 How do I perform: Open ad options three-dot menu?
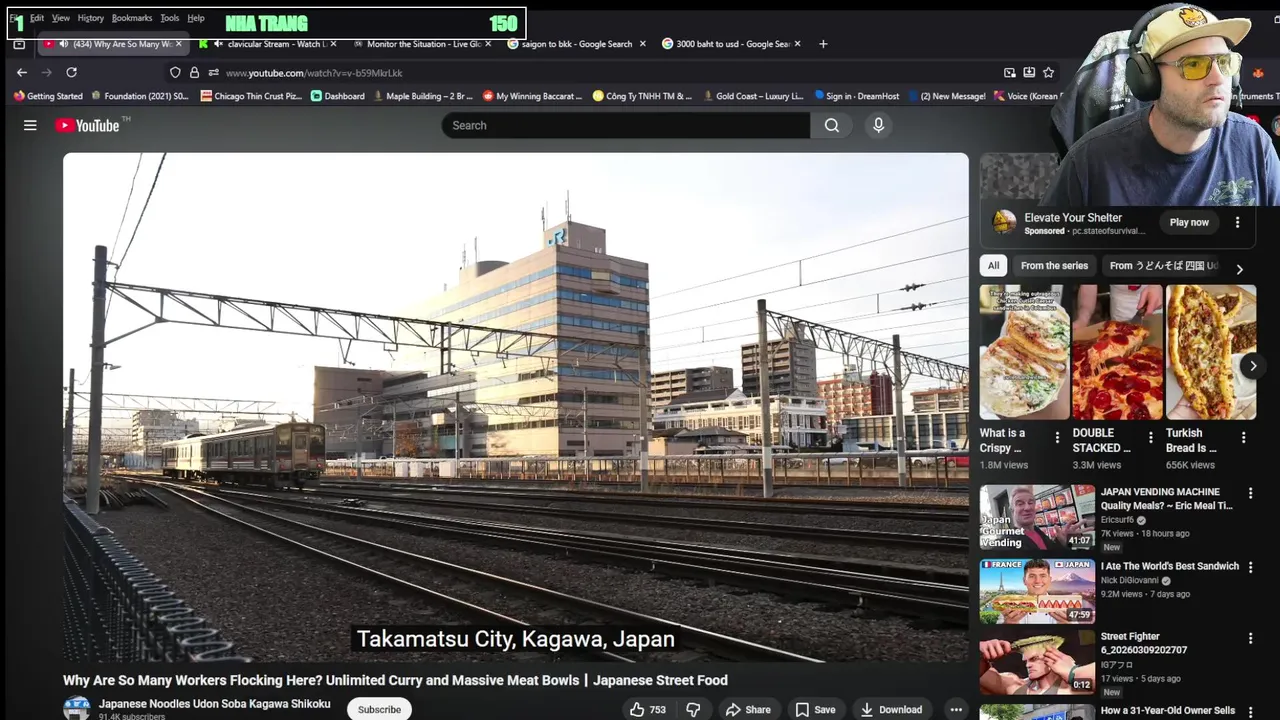click(1237, 222)
